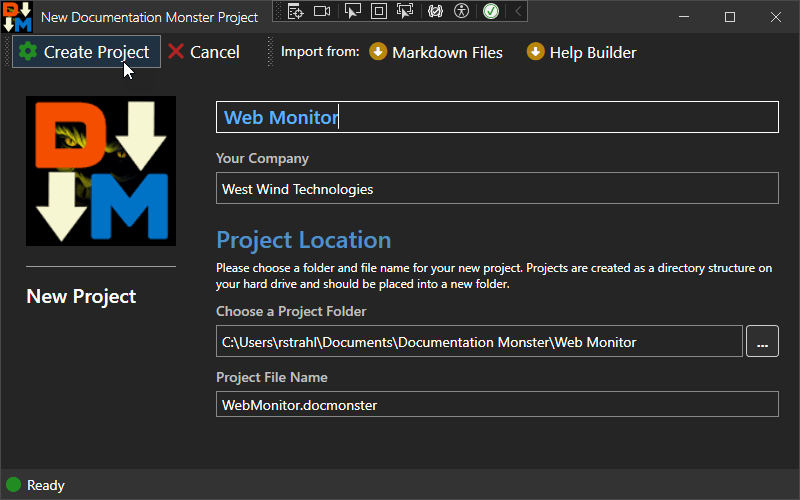Maximize the New Documentation Monster Project window
Screen dimensions: 800x500
tap(730, 17)
